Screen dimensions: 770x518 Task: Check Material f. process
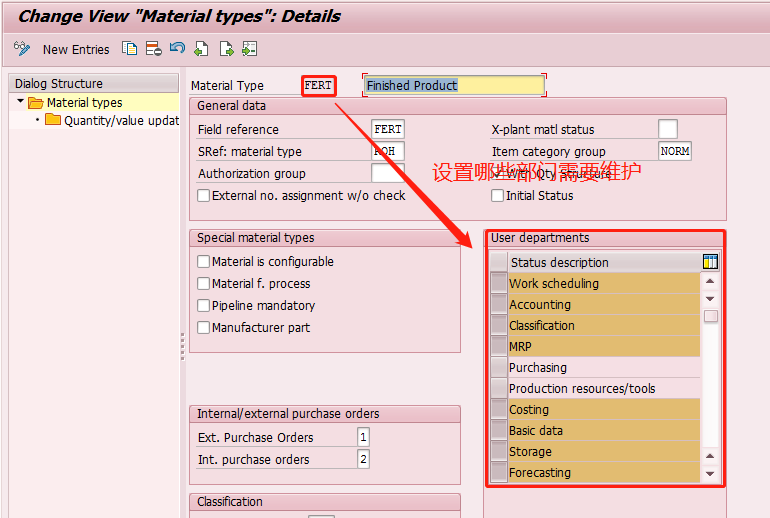click(x=203, y=283)
